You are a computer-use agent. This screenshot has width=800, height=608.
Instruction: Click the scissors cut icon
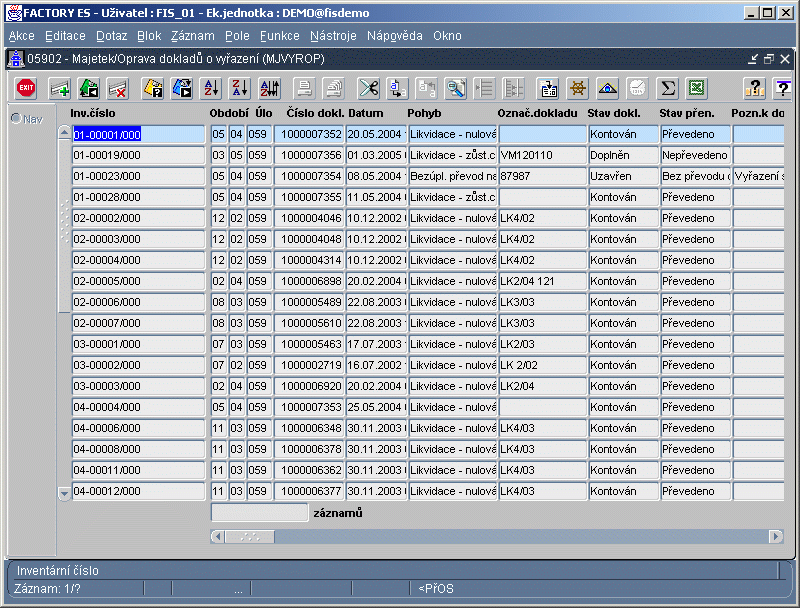coord(369,88)
